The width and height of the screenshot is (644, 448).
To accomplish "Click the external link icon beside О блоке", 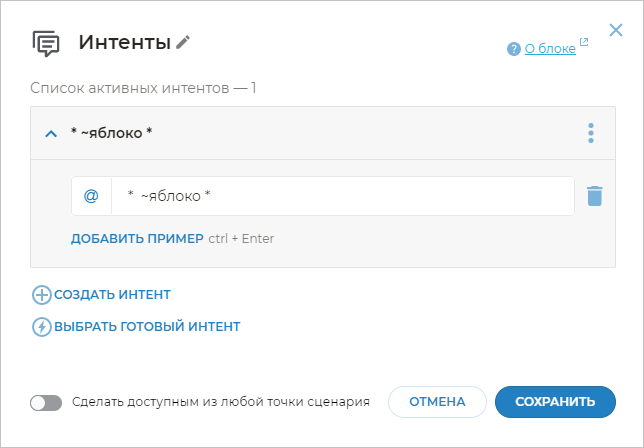I will click(584, 43).
